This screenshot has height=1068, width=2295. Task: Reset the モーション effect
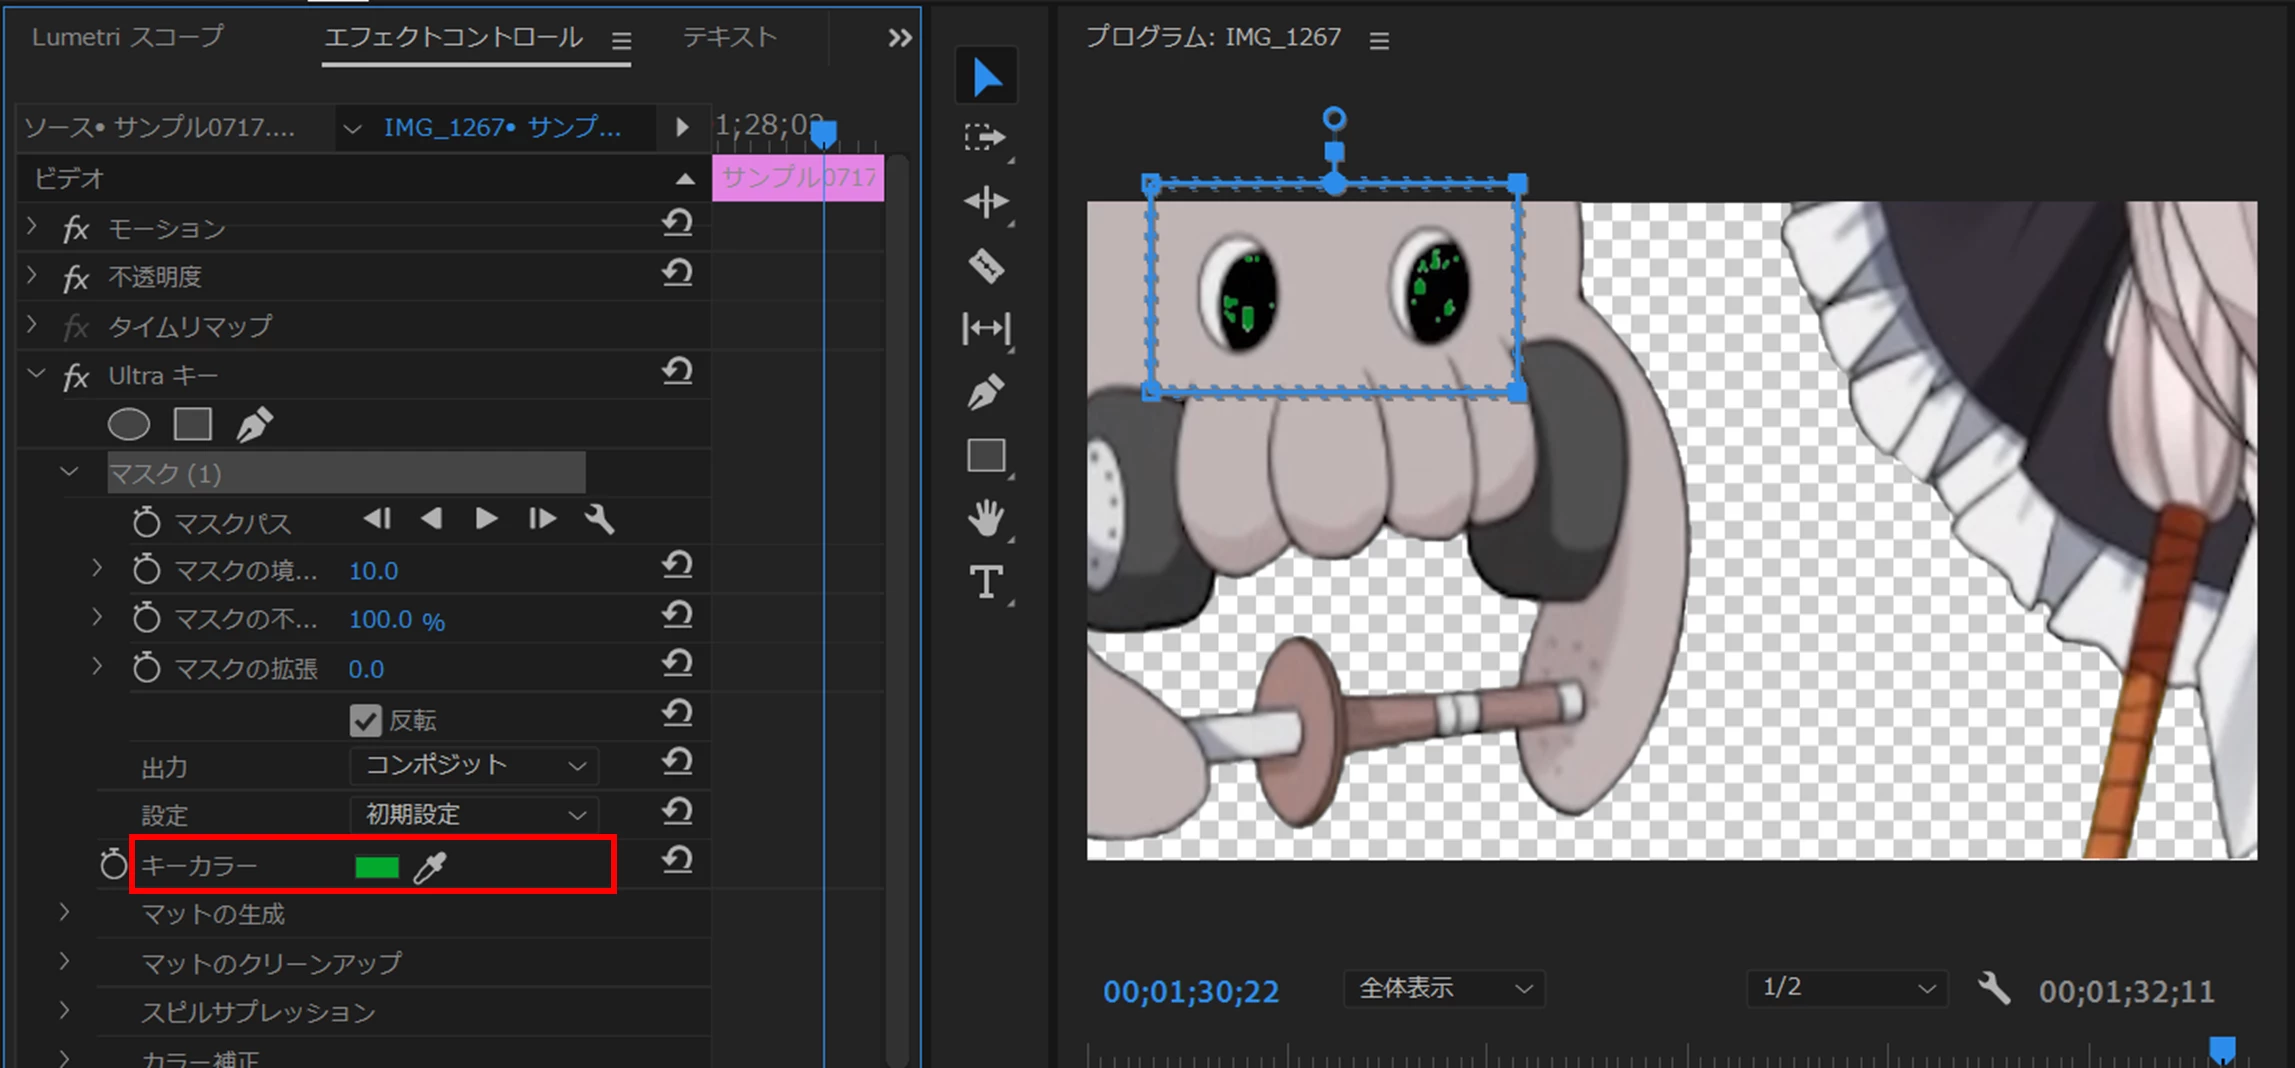[x=677, y=223]
